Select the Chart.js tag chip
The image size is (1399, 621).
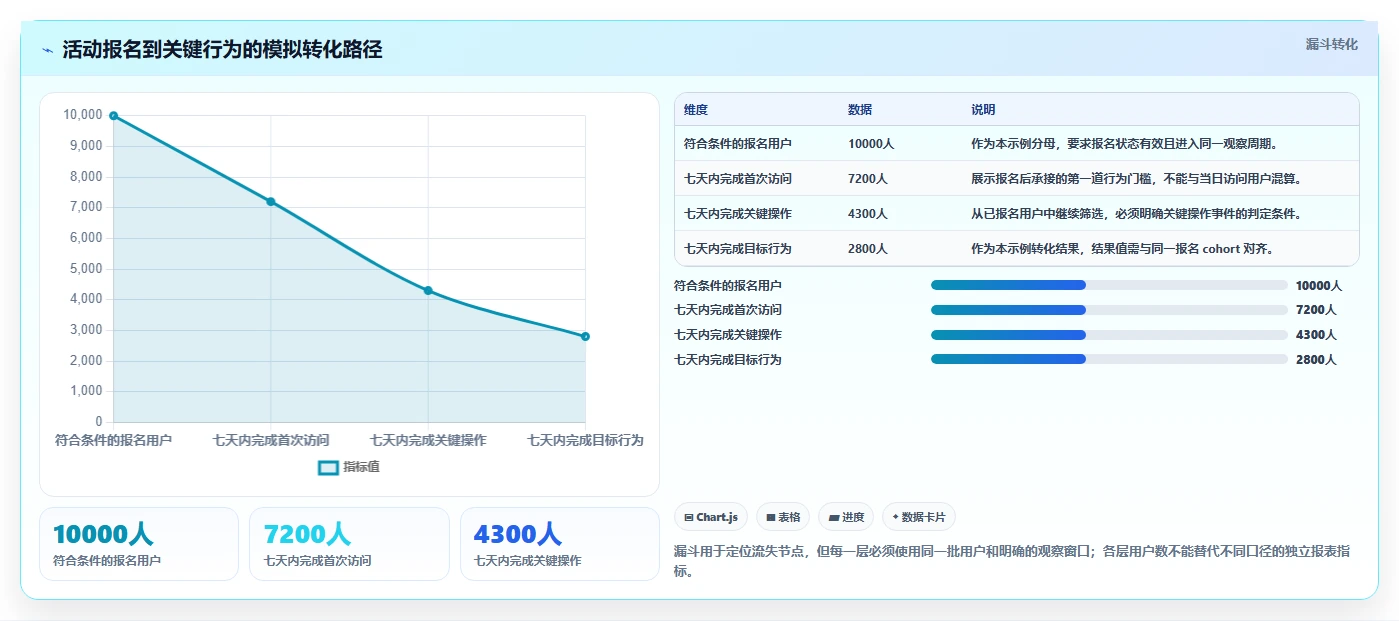(x=711, y=517)
